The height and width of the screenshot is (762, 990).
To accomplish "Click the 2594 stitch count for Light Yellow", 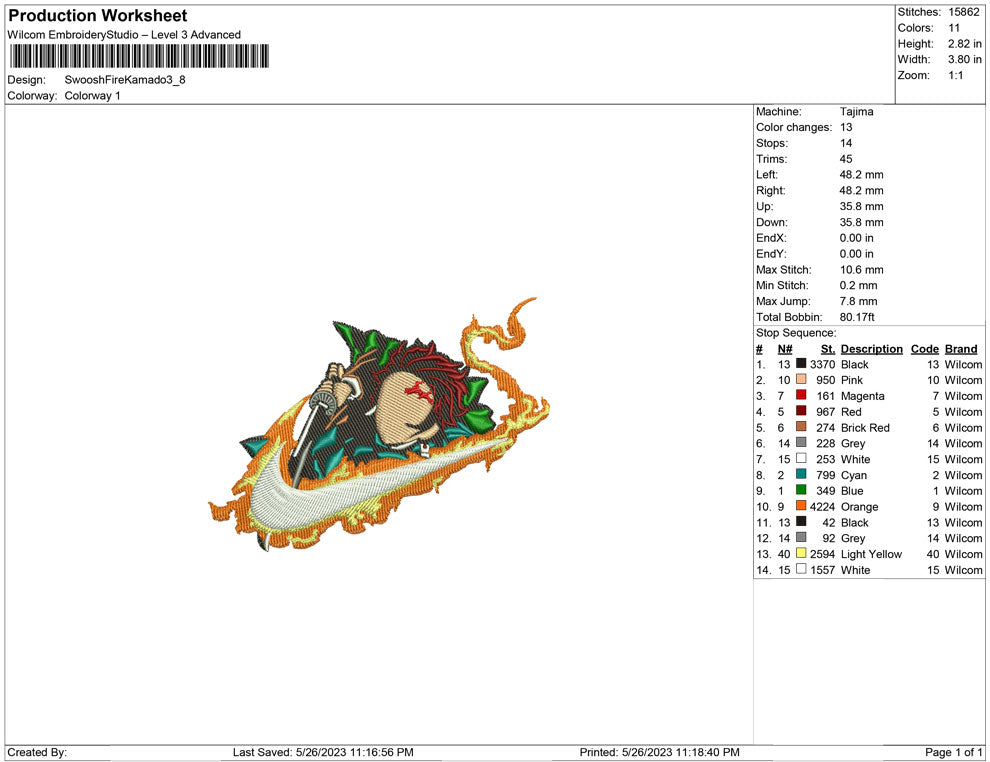I will pyautogui.click(x=823, y=554).
